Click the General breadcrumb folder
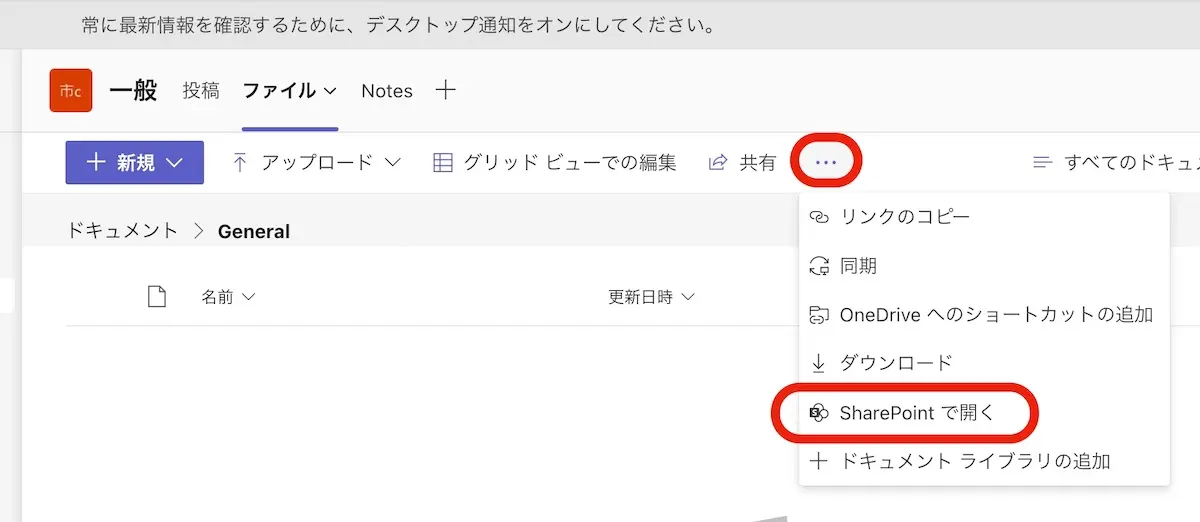 tap(254, 231)
